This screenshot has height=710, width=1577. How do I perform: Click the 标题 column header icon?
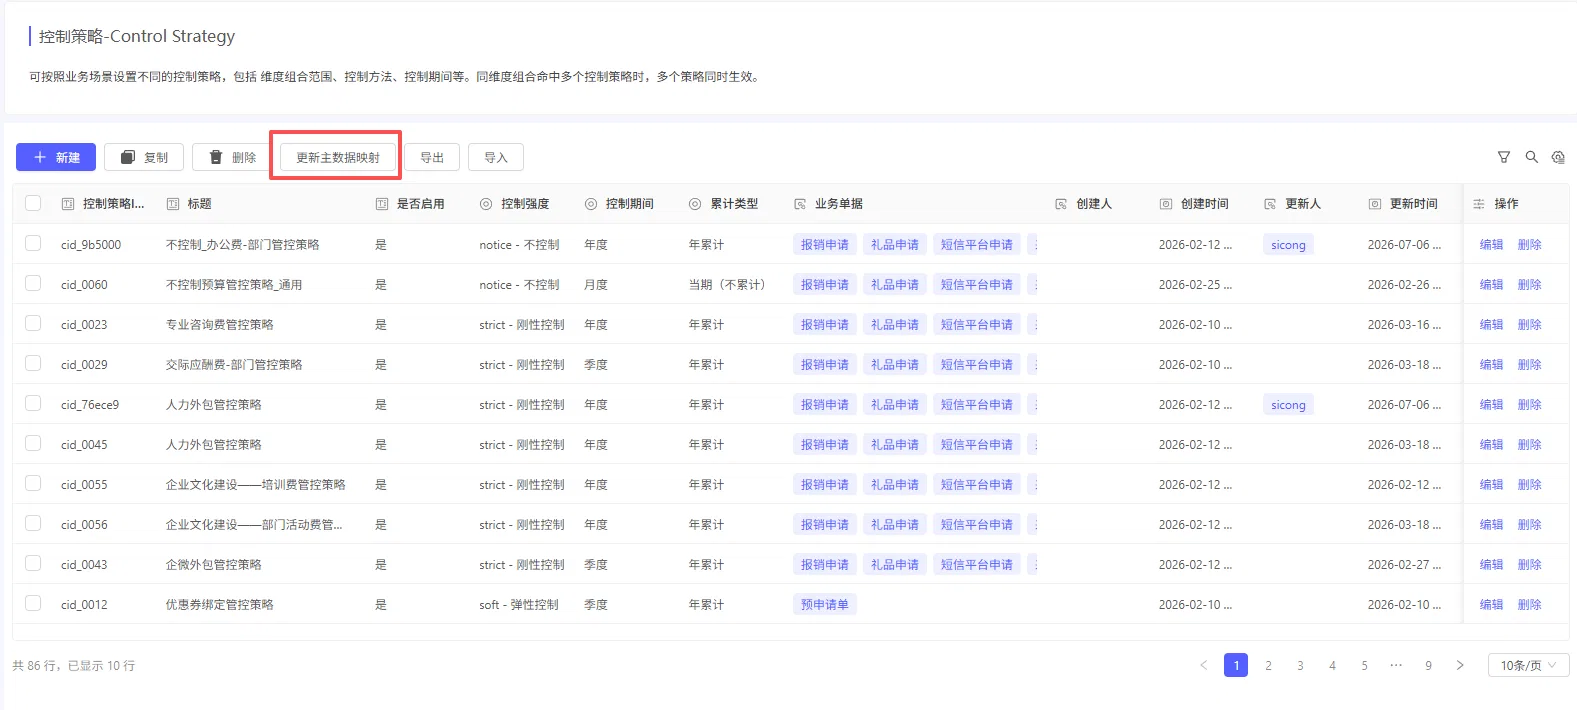(x=173, y=204)
